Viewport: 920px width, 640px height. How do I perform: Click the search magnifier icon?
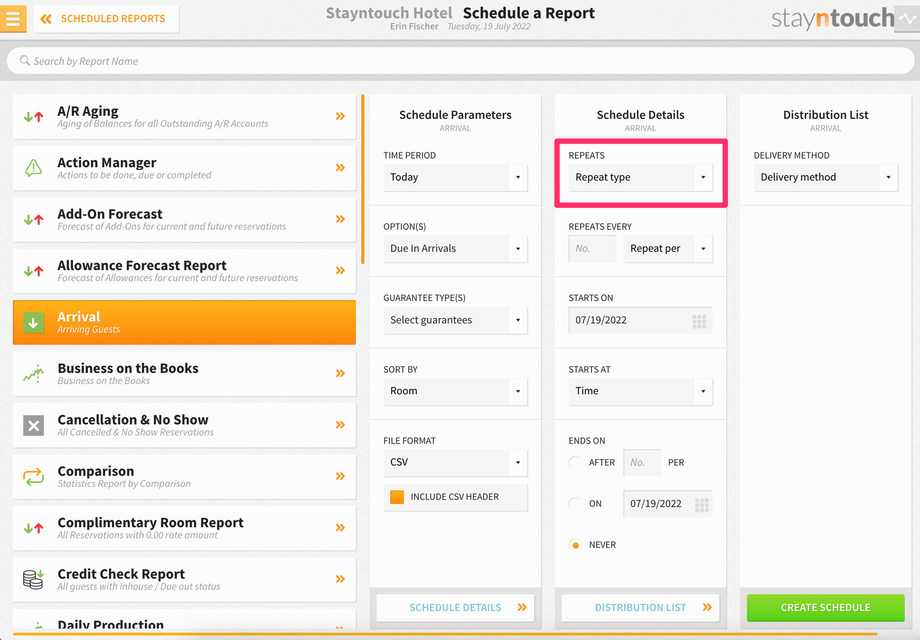point(25,60)
